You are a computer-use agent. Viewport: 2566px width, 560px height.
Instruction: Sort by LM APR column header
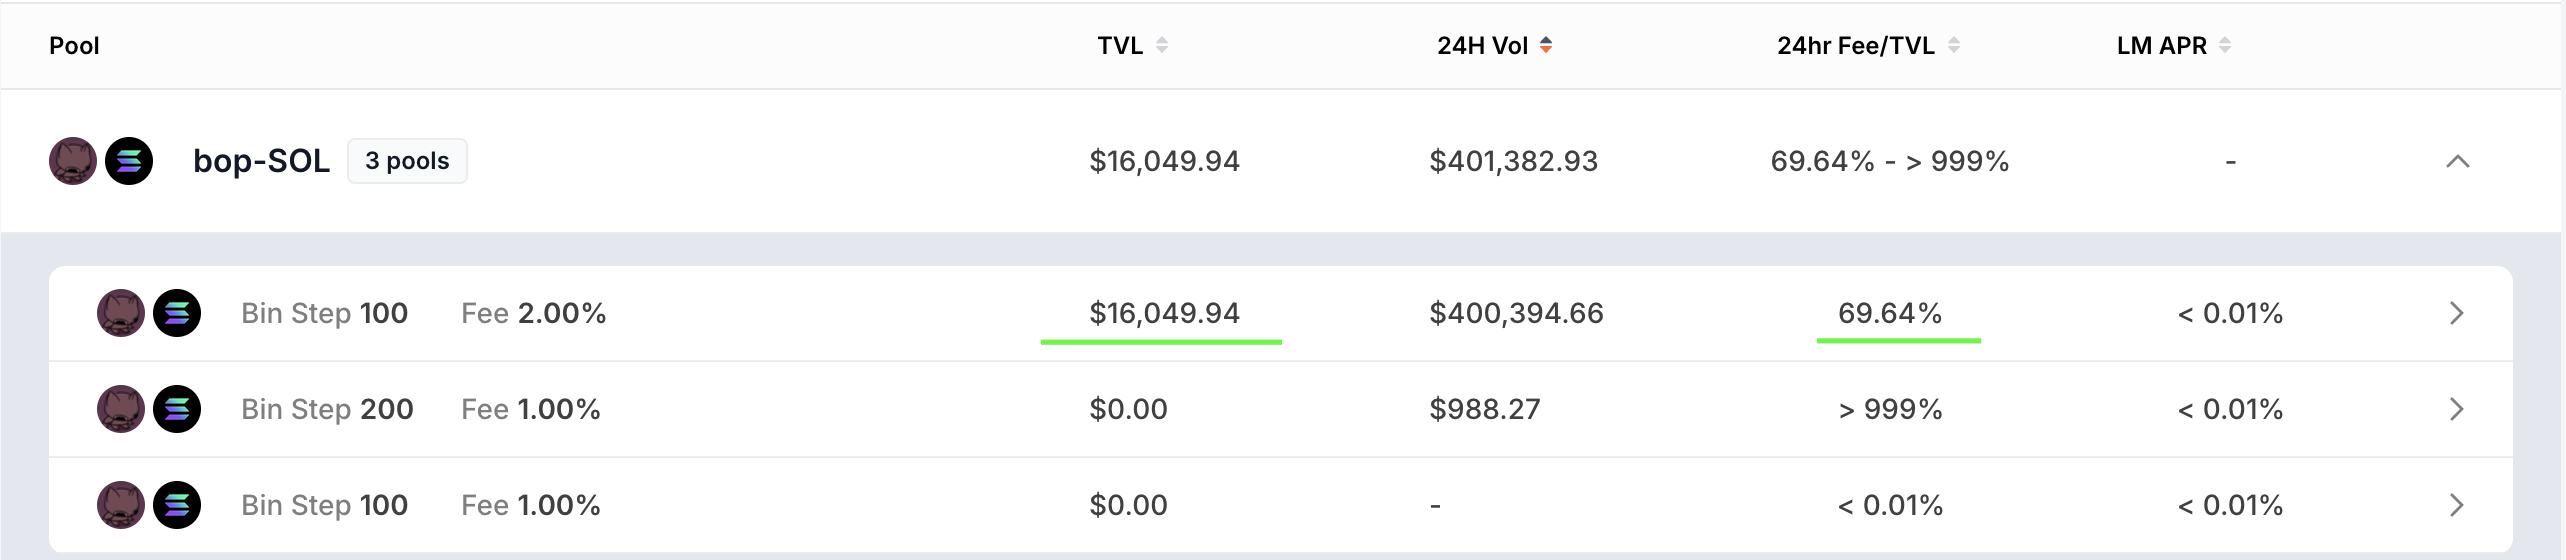pyautogui.click(x=2161, y=45)
